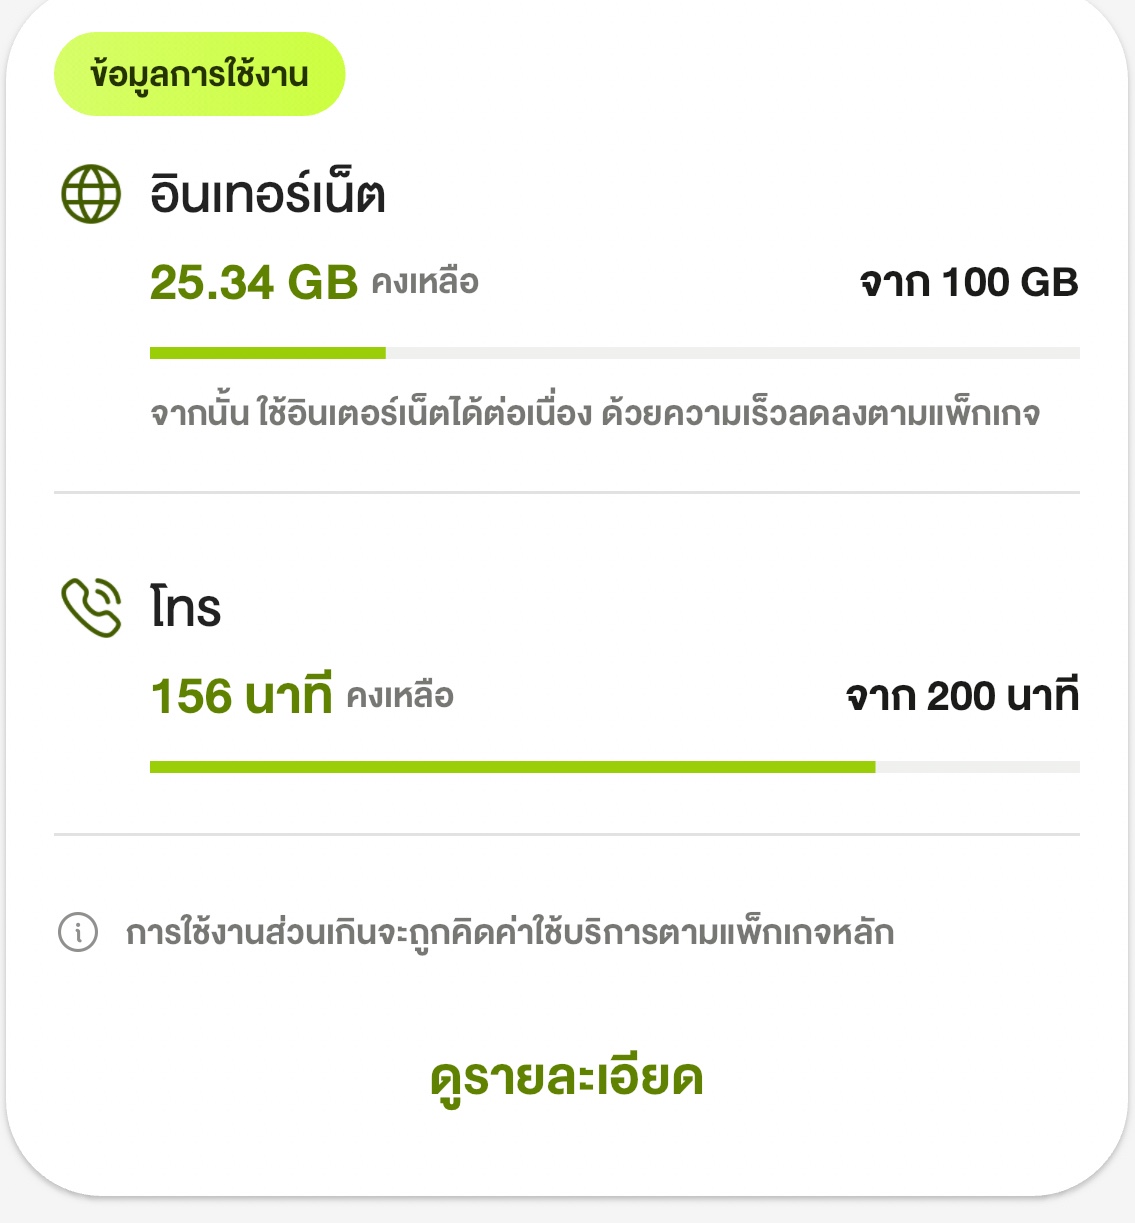The height and width of the screenshot is (1223, 1135).
Task: Click the unfilled part of internet bar
Action: tap(733, 353)
